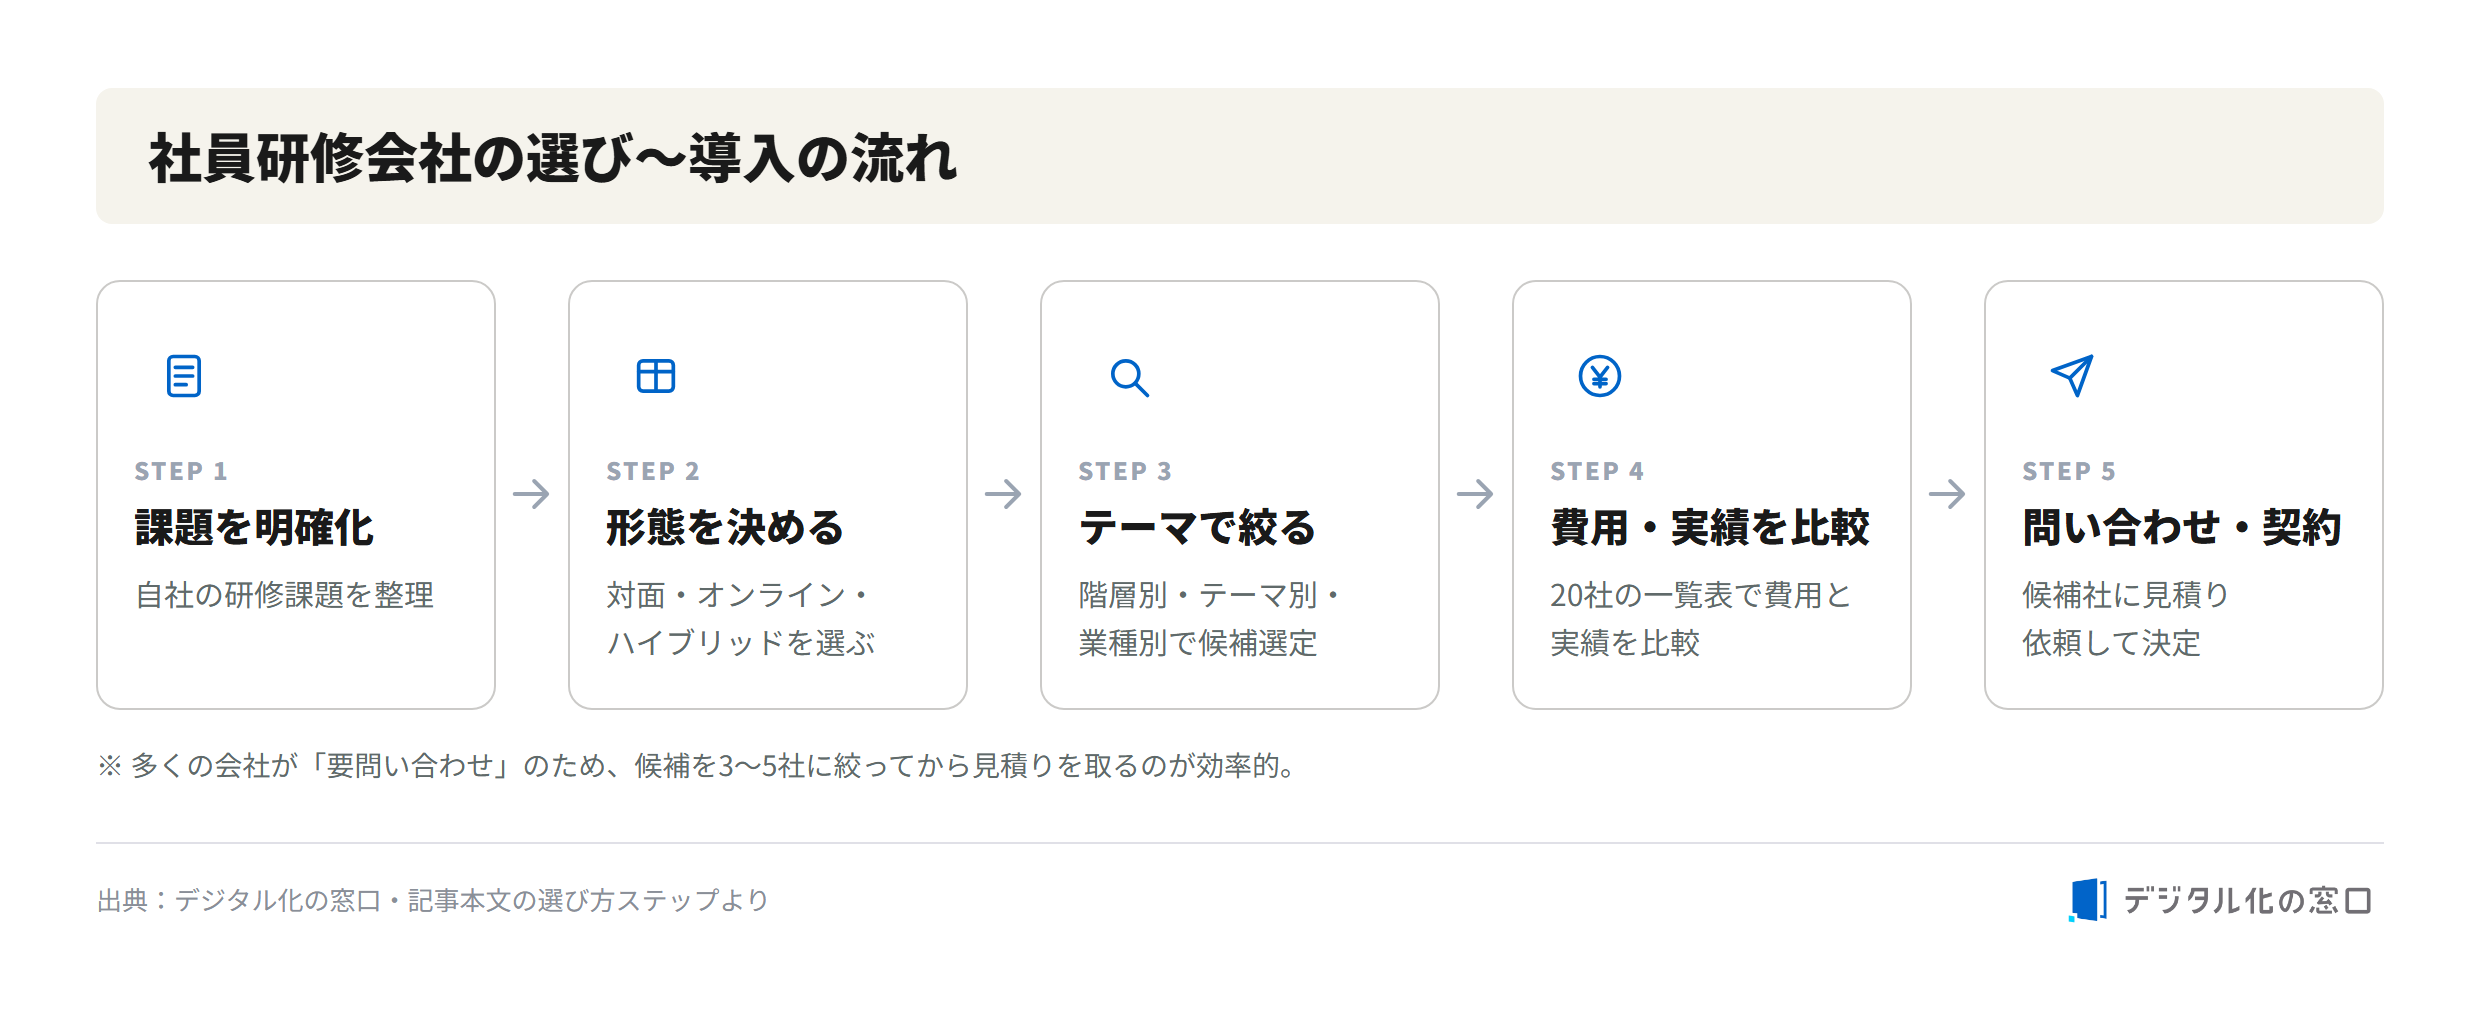Click the デジタル化の窓口 brand name text
This screenshot has width=2480, height=1016.
pos(2247,900)
